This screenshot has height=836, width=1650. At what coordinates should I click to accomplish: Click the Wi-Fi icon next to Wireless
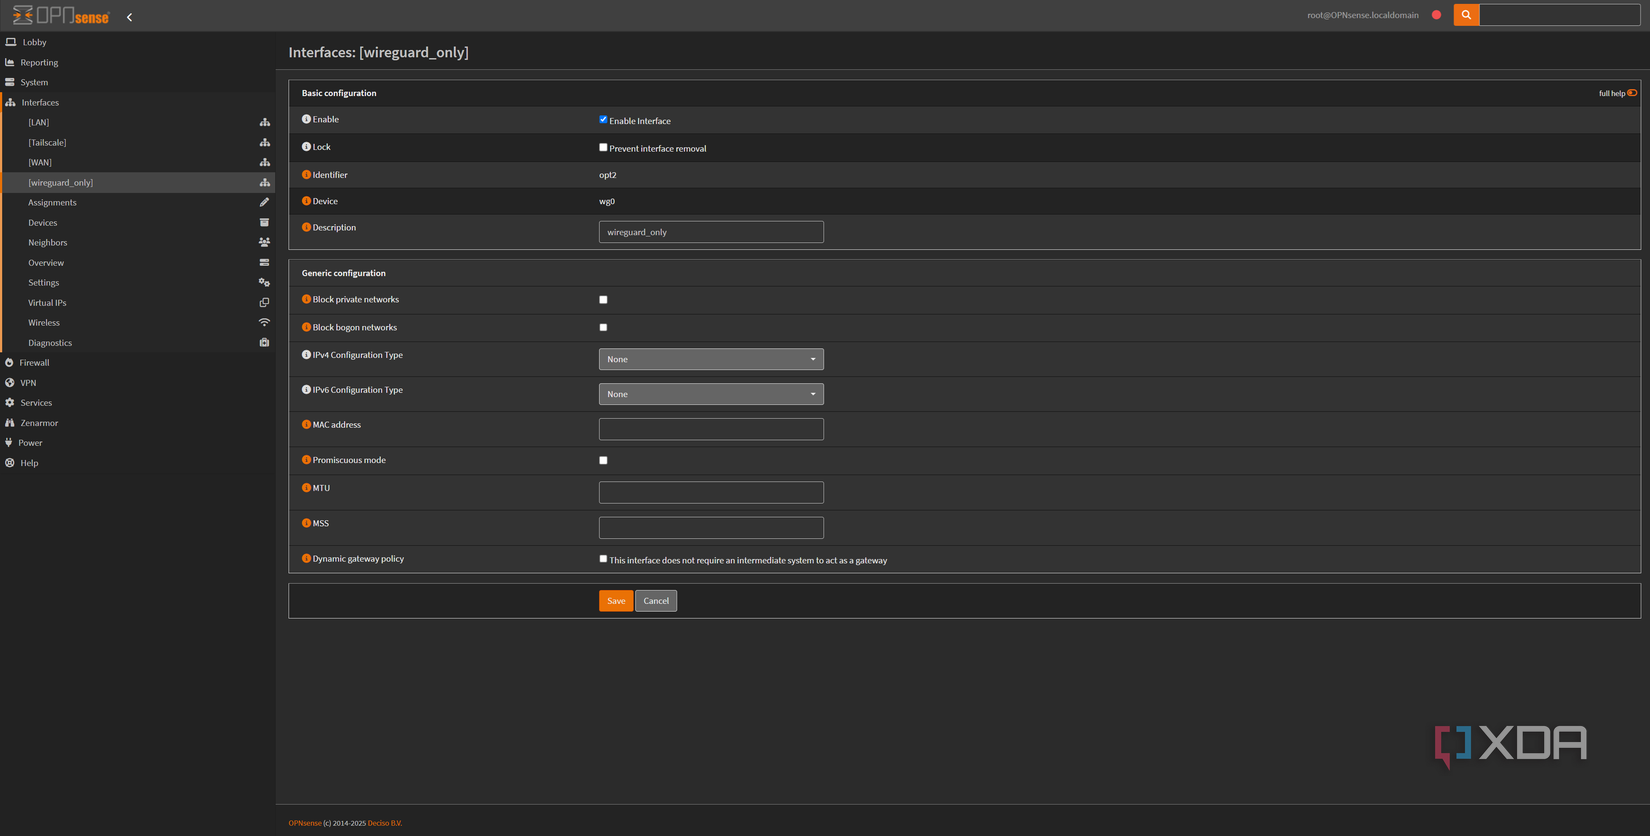click(x=264, y=323)
